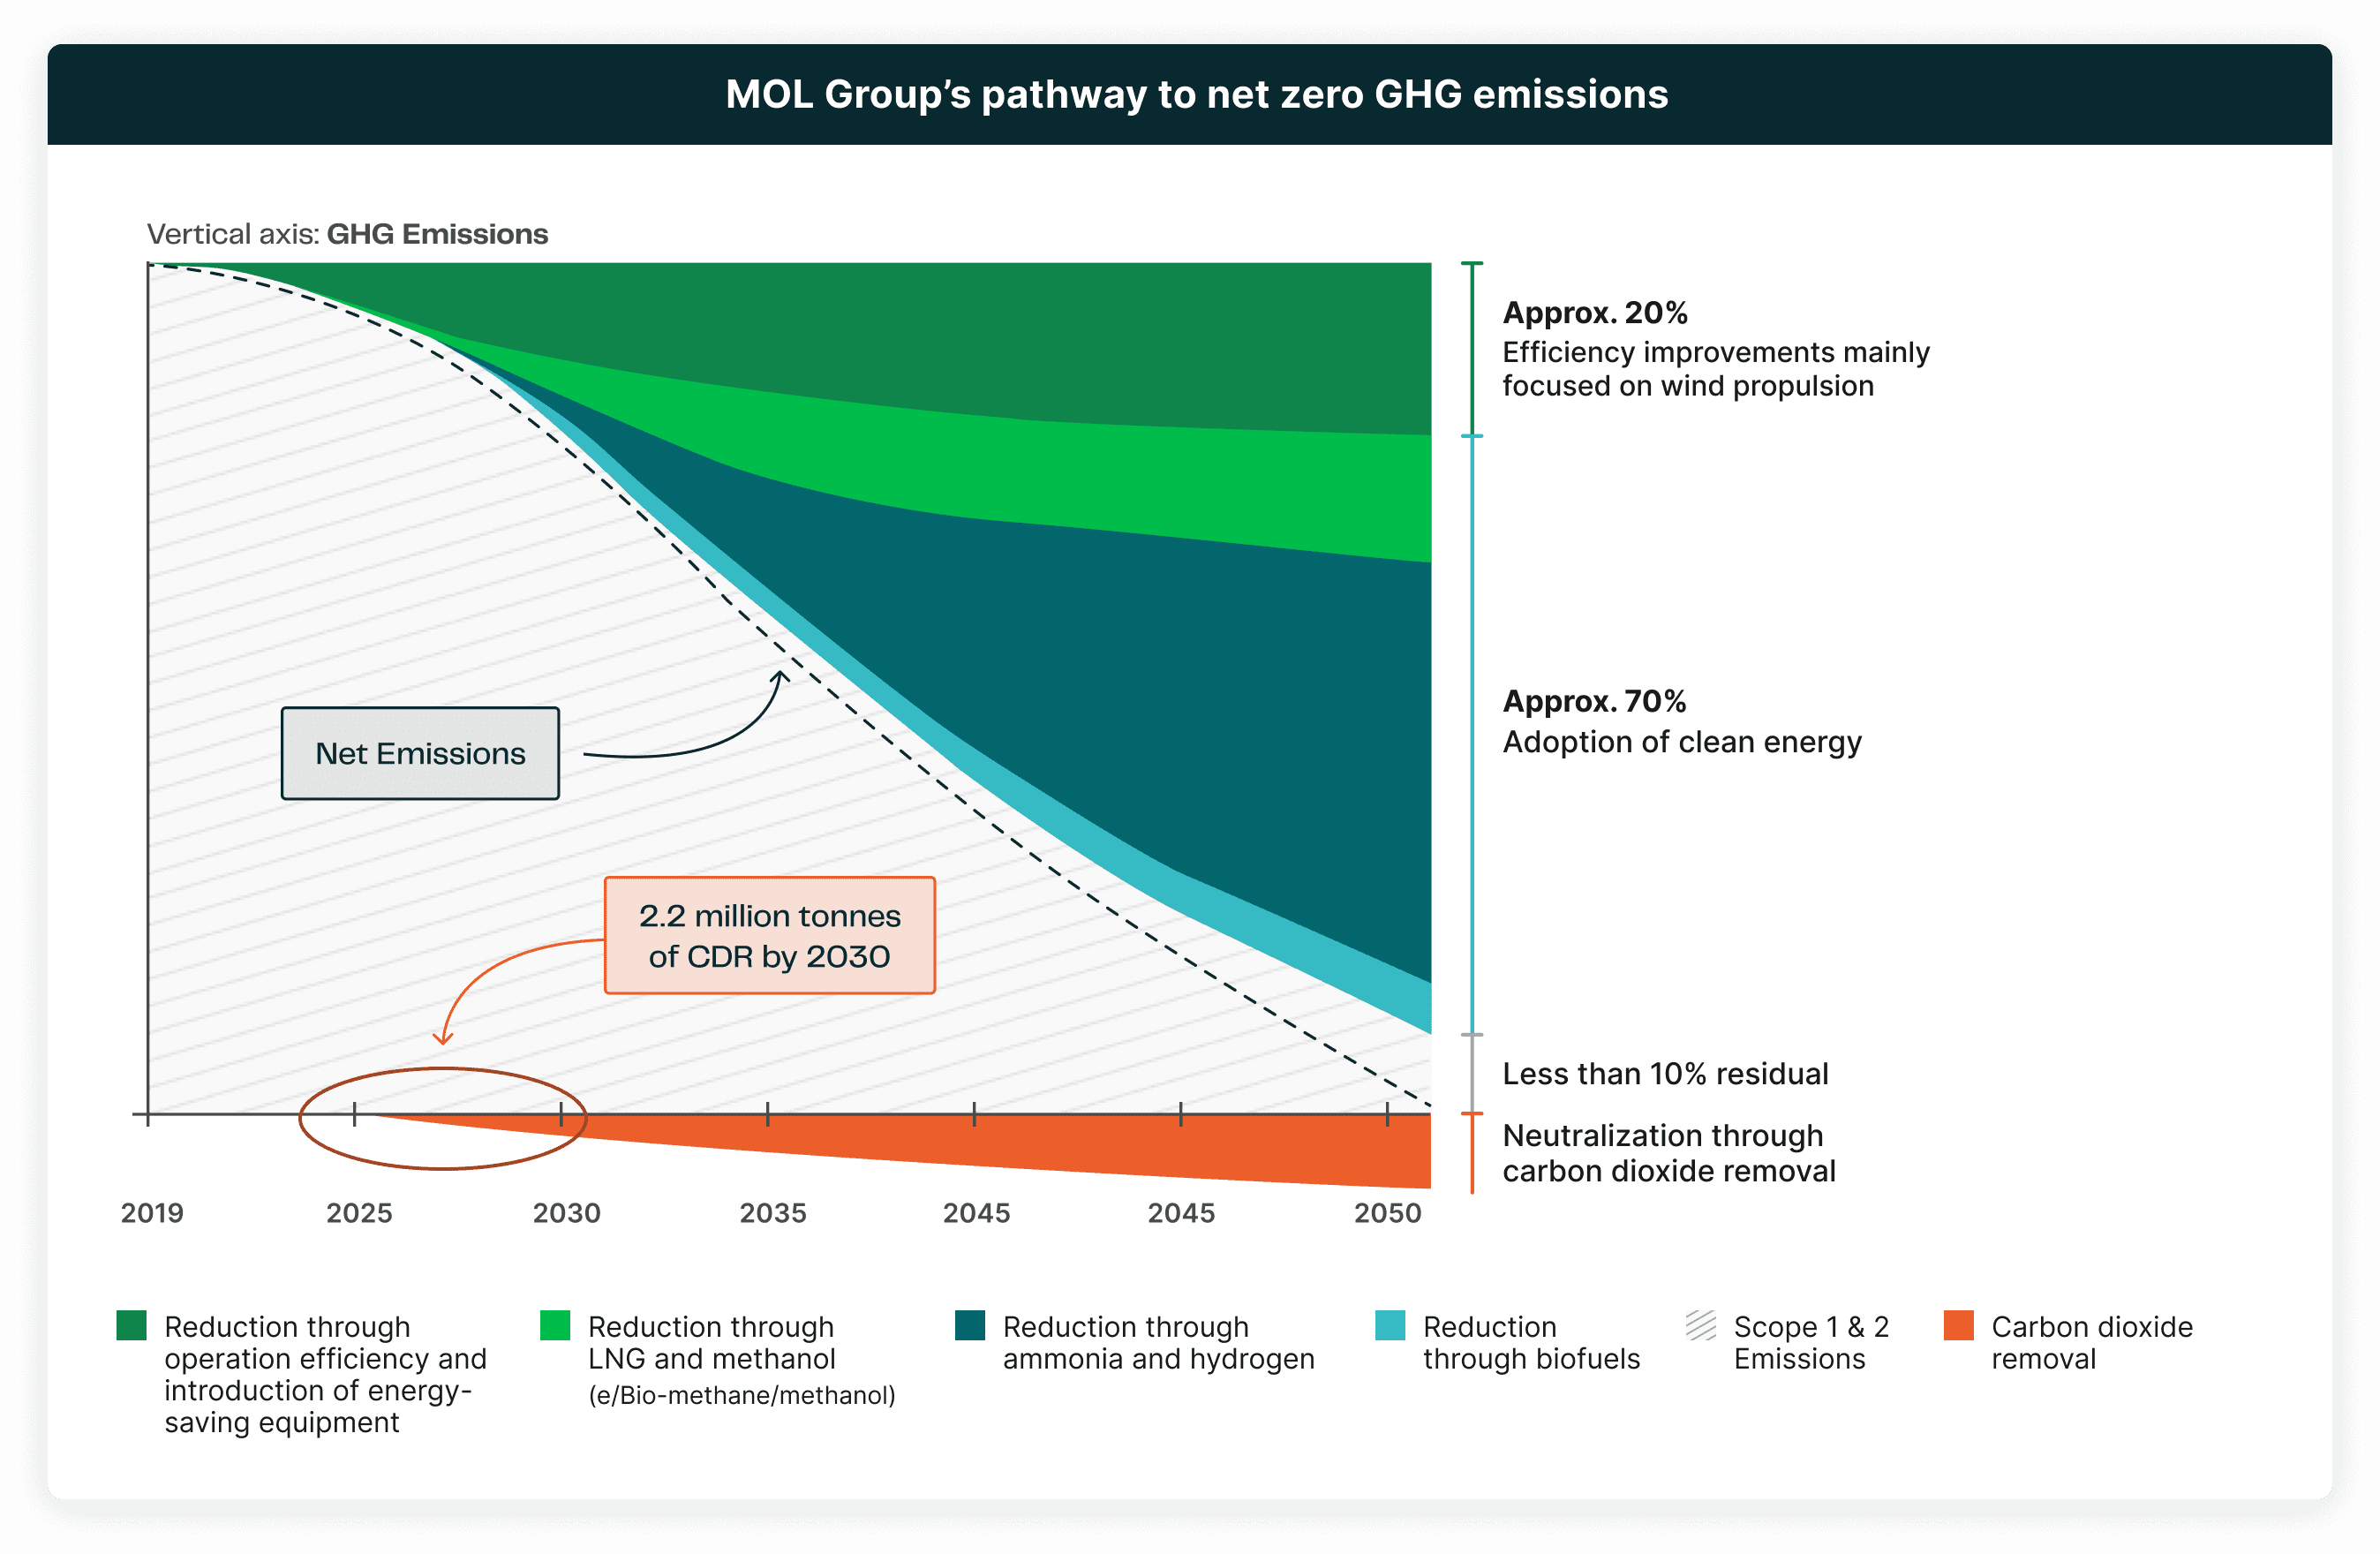This screenshot has height=1554, width=2380.
Task: Click the orange arrowhead pointing to red ellipse
Action: tap(443, 1040)
